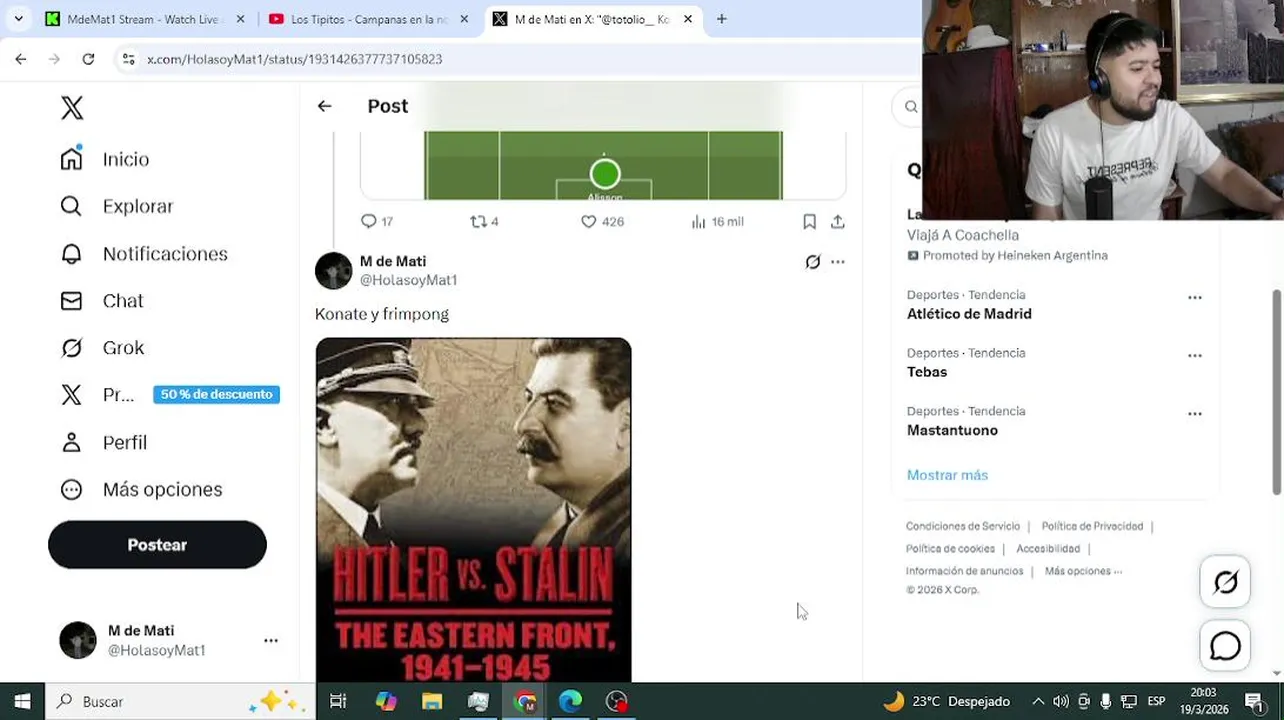The image size is (1284, 720).
Task: Bookmark the post
Action: coord(809,221)
